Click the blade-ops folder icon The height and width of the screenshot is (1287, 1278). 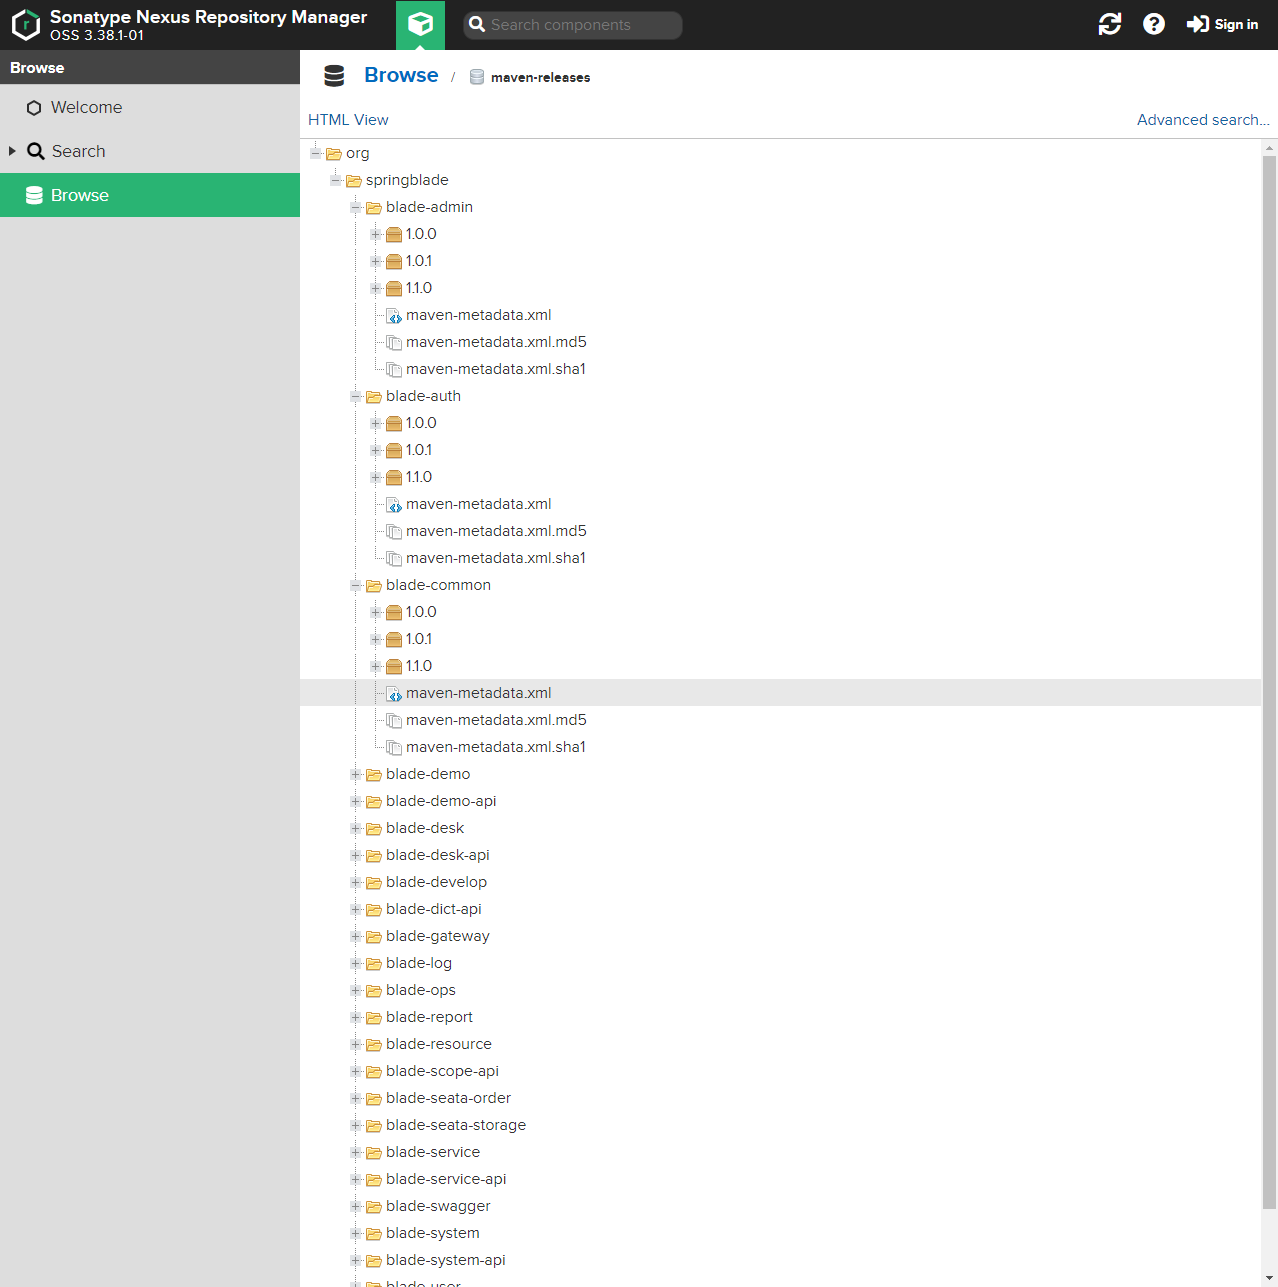coord(374,990)
